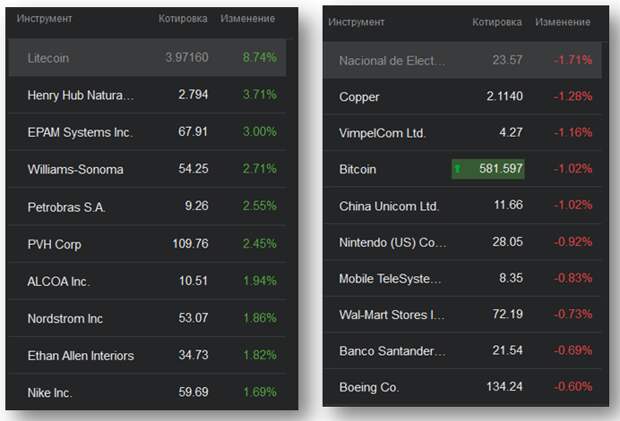The width and height of the screenshot is (620, 421).
Task: Click the Williams-Sonoma instrument
Action: point(147,169)
